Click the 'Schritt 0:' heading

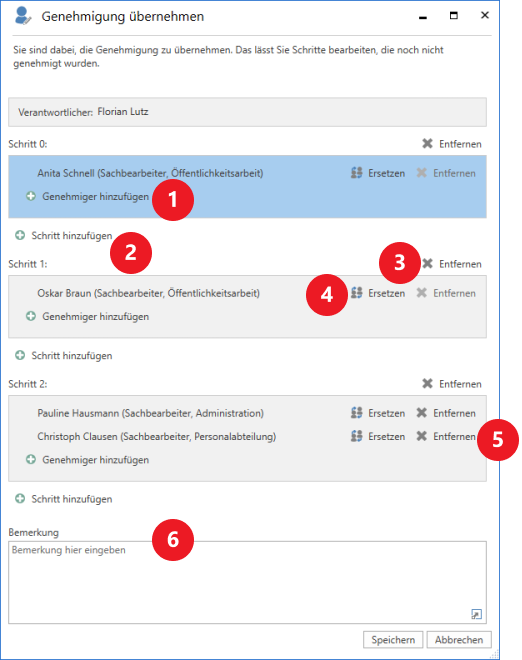(x=28, y=144)
